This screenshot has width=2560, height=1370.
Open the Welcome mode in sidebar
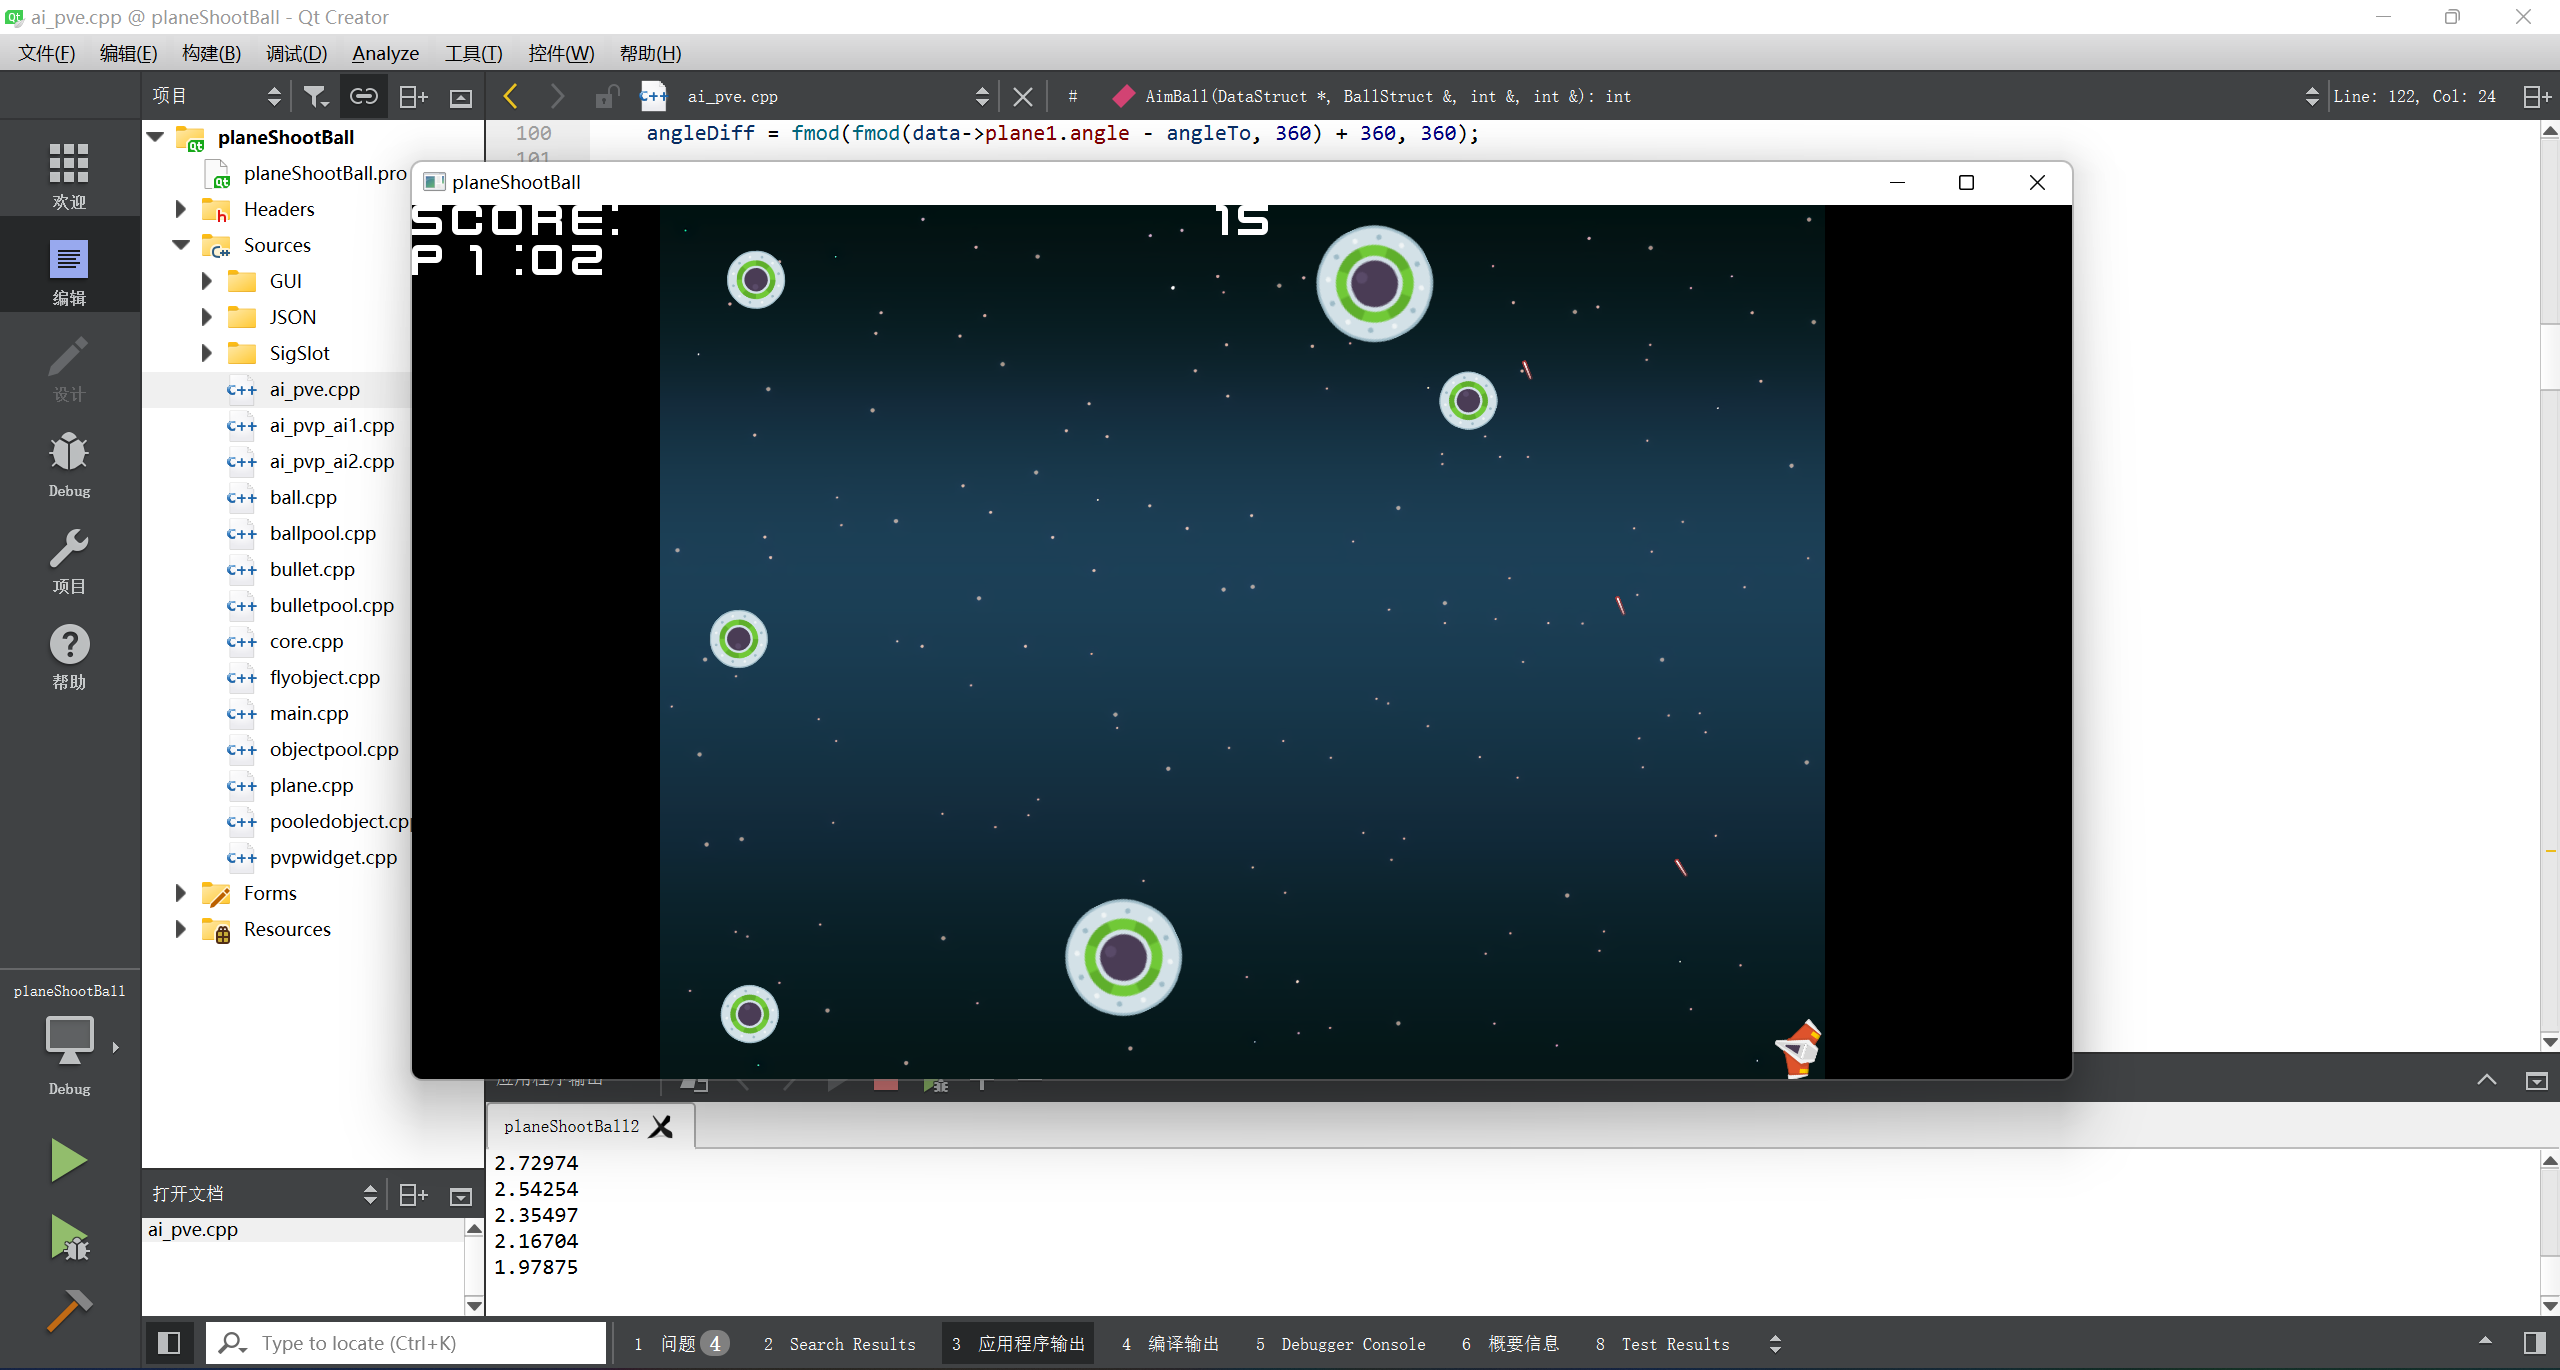(x=69, y=174)
